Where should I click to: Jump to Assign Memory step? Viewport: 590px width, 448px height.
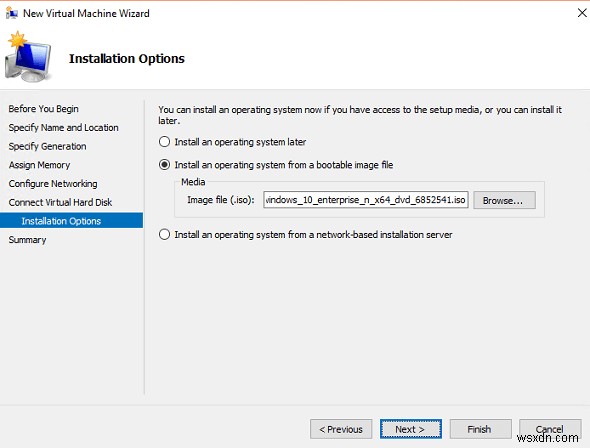[x=39, y=165]
